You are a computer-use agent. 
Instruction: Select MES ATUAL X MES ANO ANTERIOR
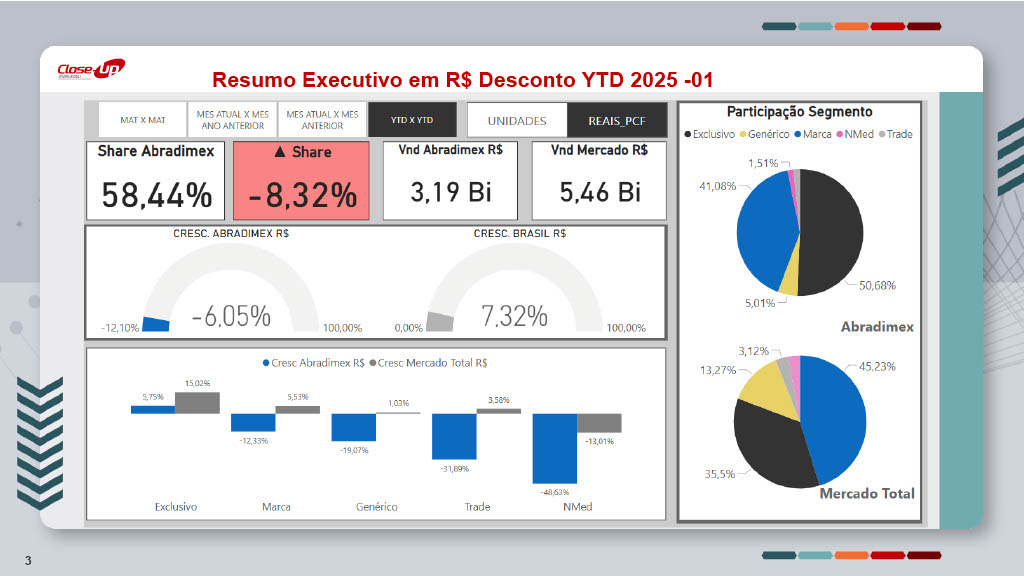click(x=232, y=120)
